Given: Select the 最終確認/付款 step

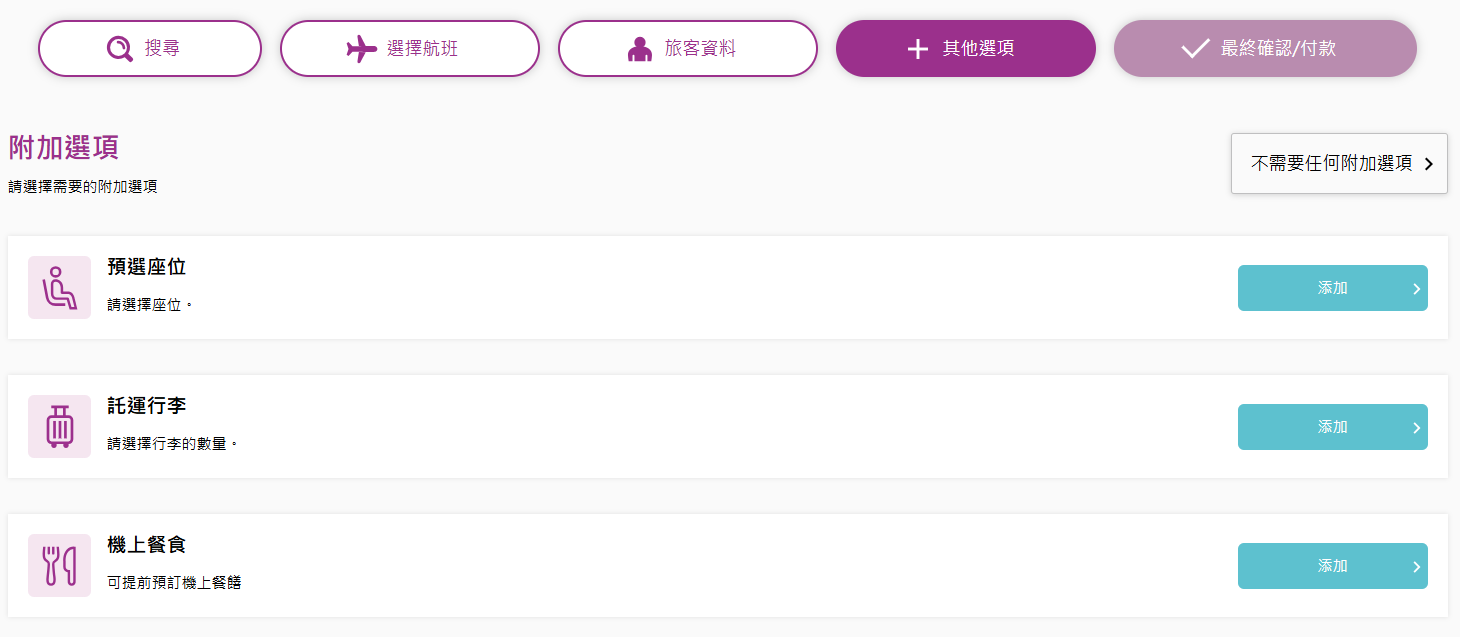Looking at the screenshot, I should [x=1265, y=48].
